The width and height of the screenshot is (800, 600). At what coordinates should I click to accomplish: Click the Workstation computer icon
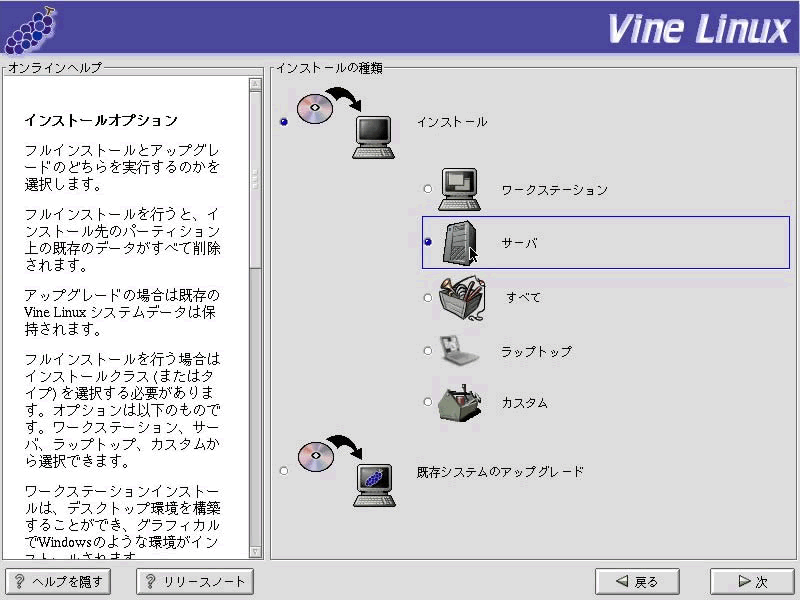[x=459, y=189]
